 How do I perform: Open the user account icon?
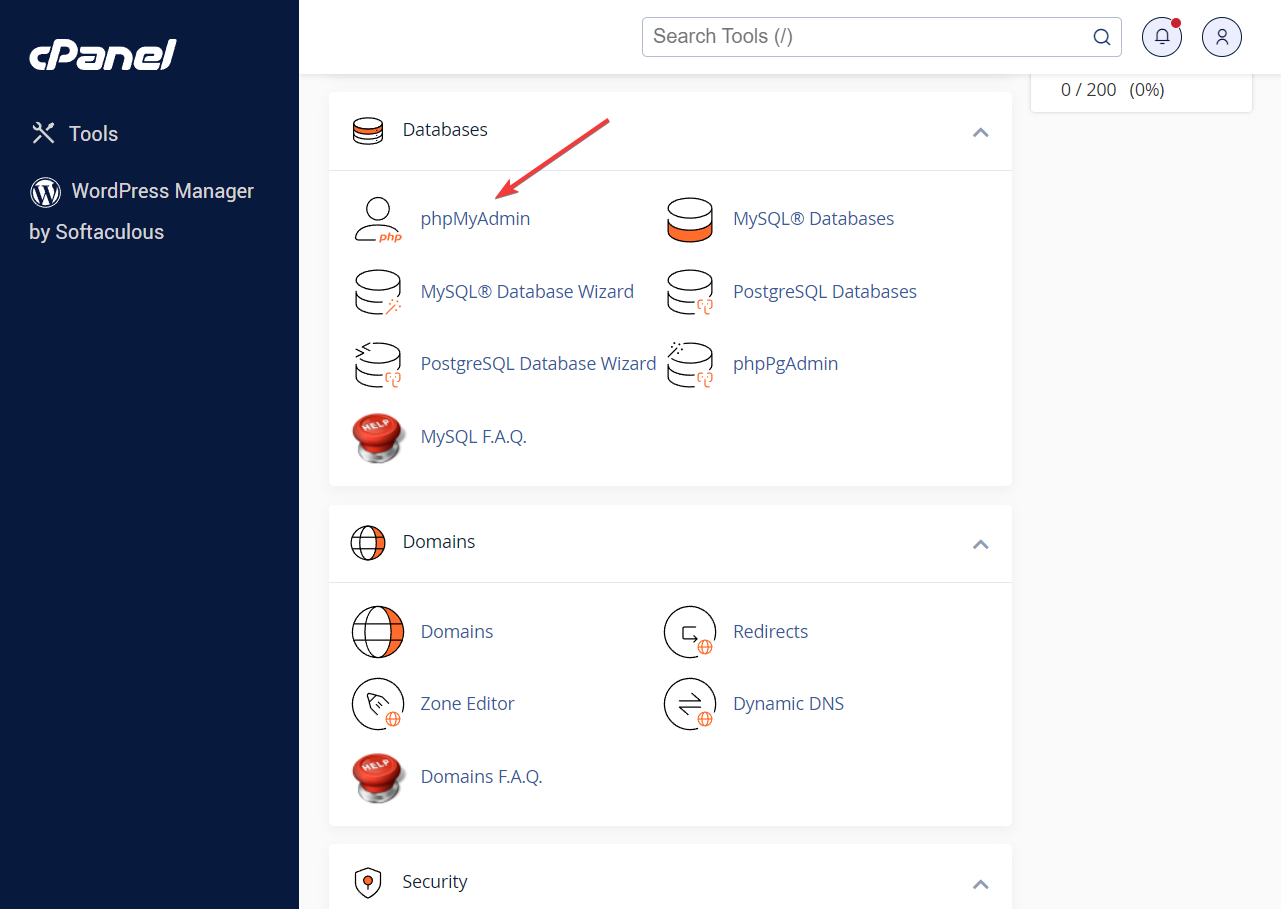[1221, 36]
